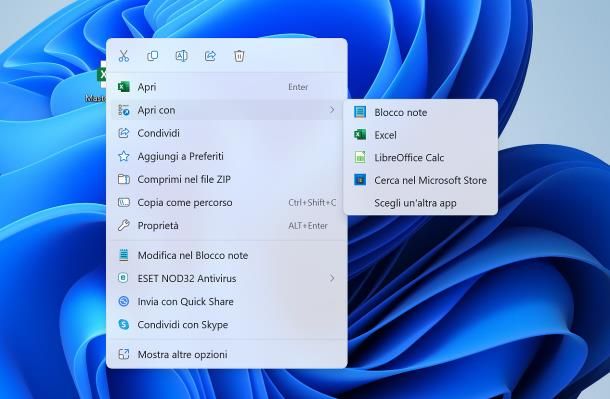The height and width of the screenshot is (399, 610).
Task: Click the ESET shield icon
Action: pyautogui.click(x=123, y=278)
